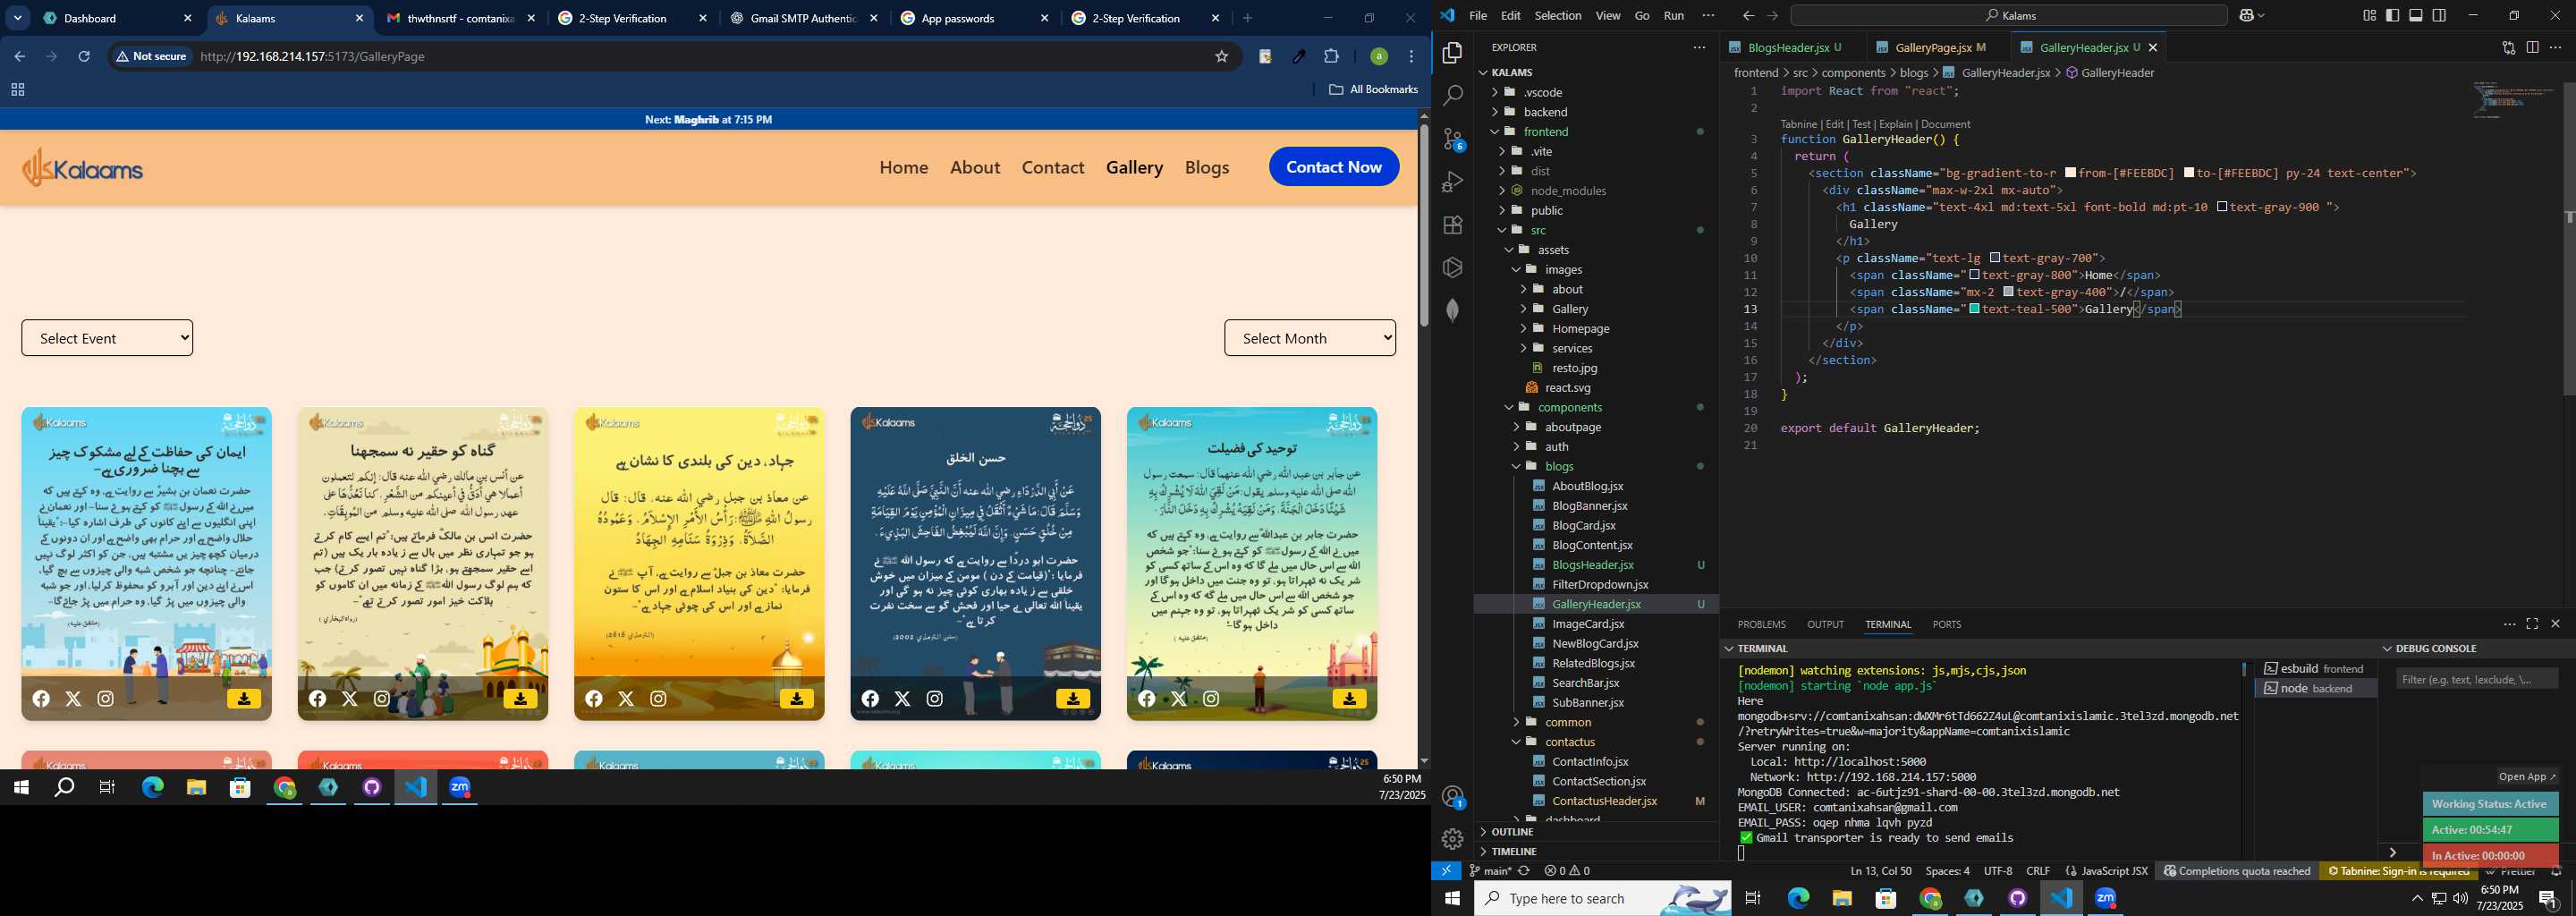Click the debug console filter input

point(2477,680)
